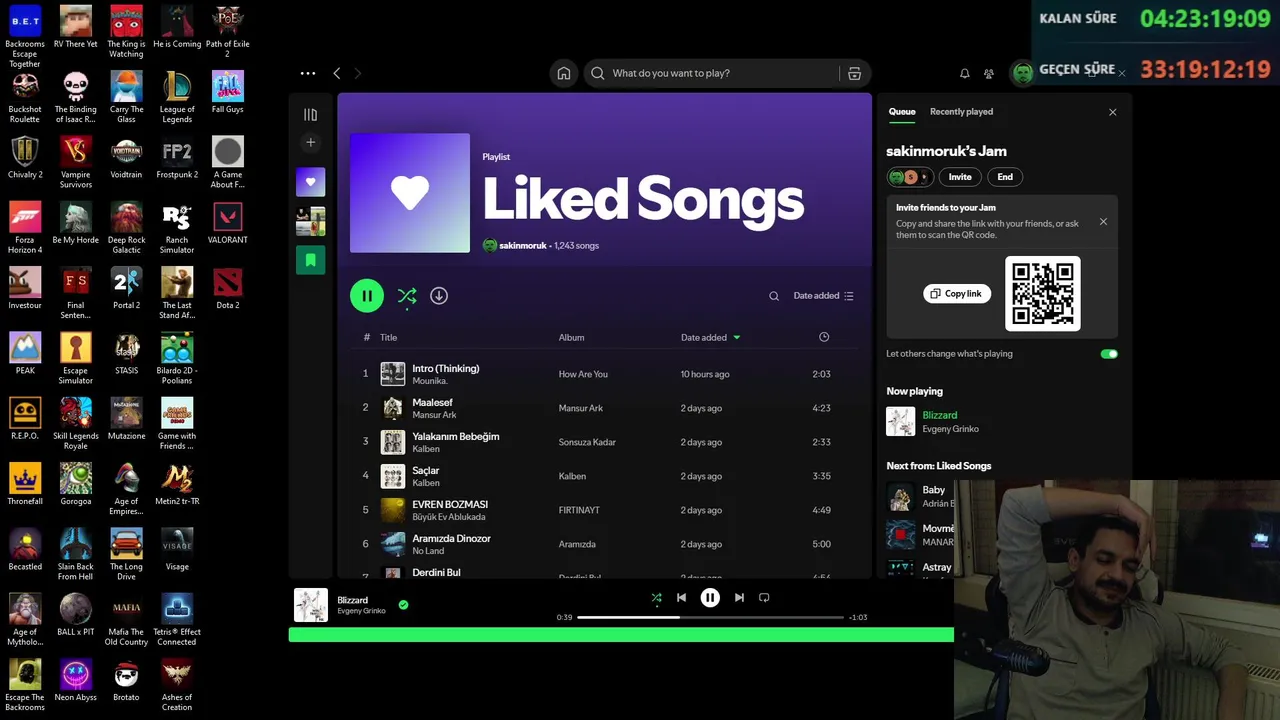Open album Sonsuza Kadar

[587, 442]
